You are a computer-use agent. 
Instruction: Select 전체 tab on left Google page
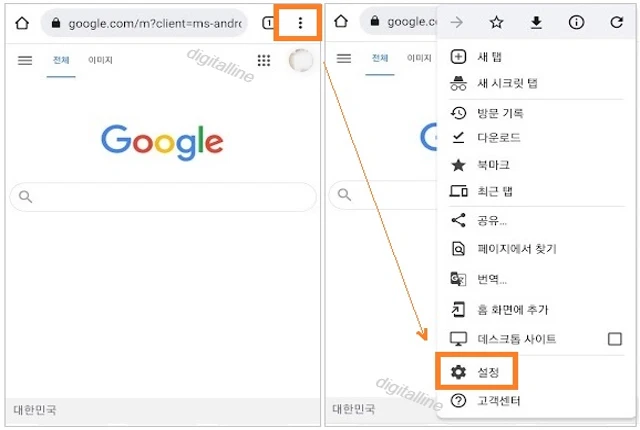61,60
